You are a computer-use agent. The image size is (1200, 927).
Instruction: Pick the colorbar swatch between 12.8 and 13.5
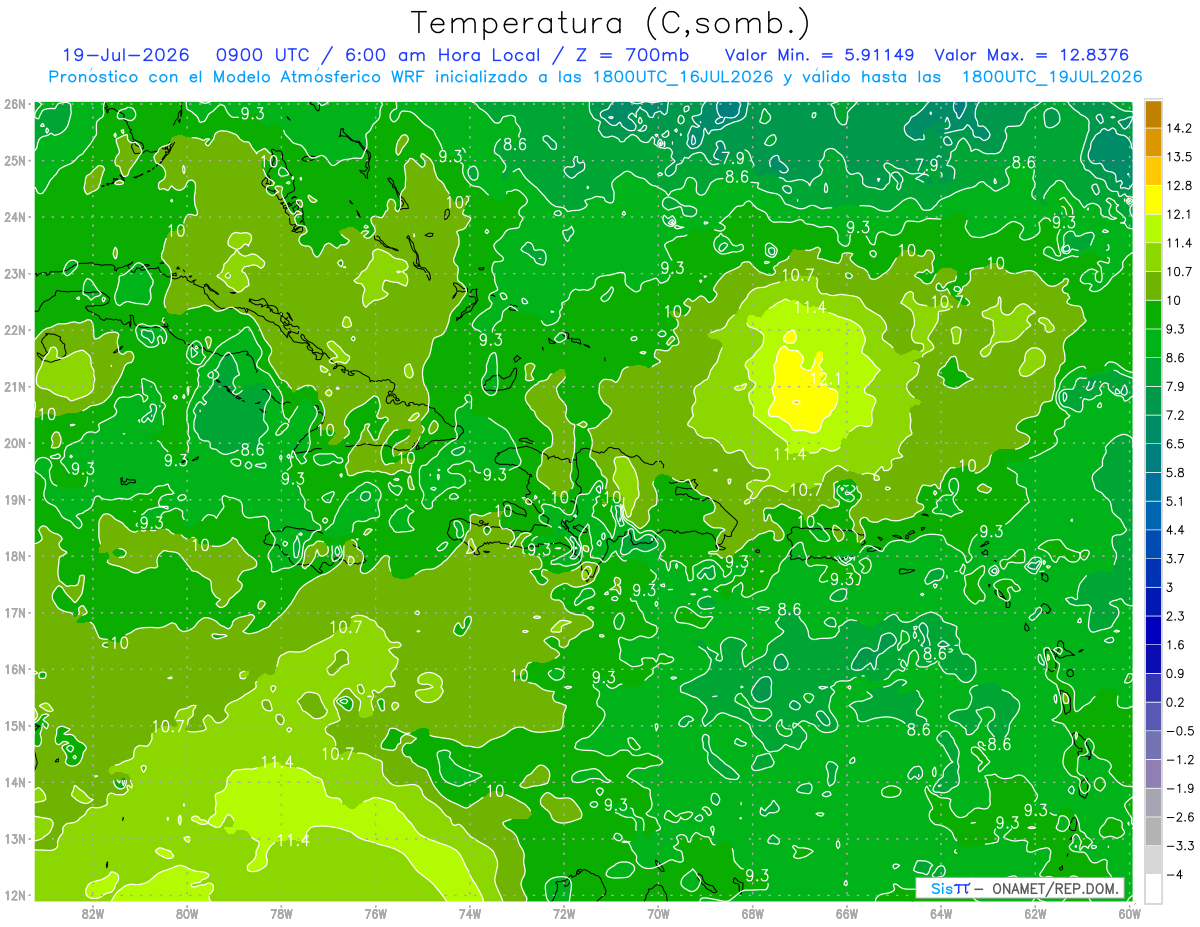pyautogui.click(x=1153, y=171)
